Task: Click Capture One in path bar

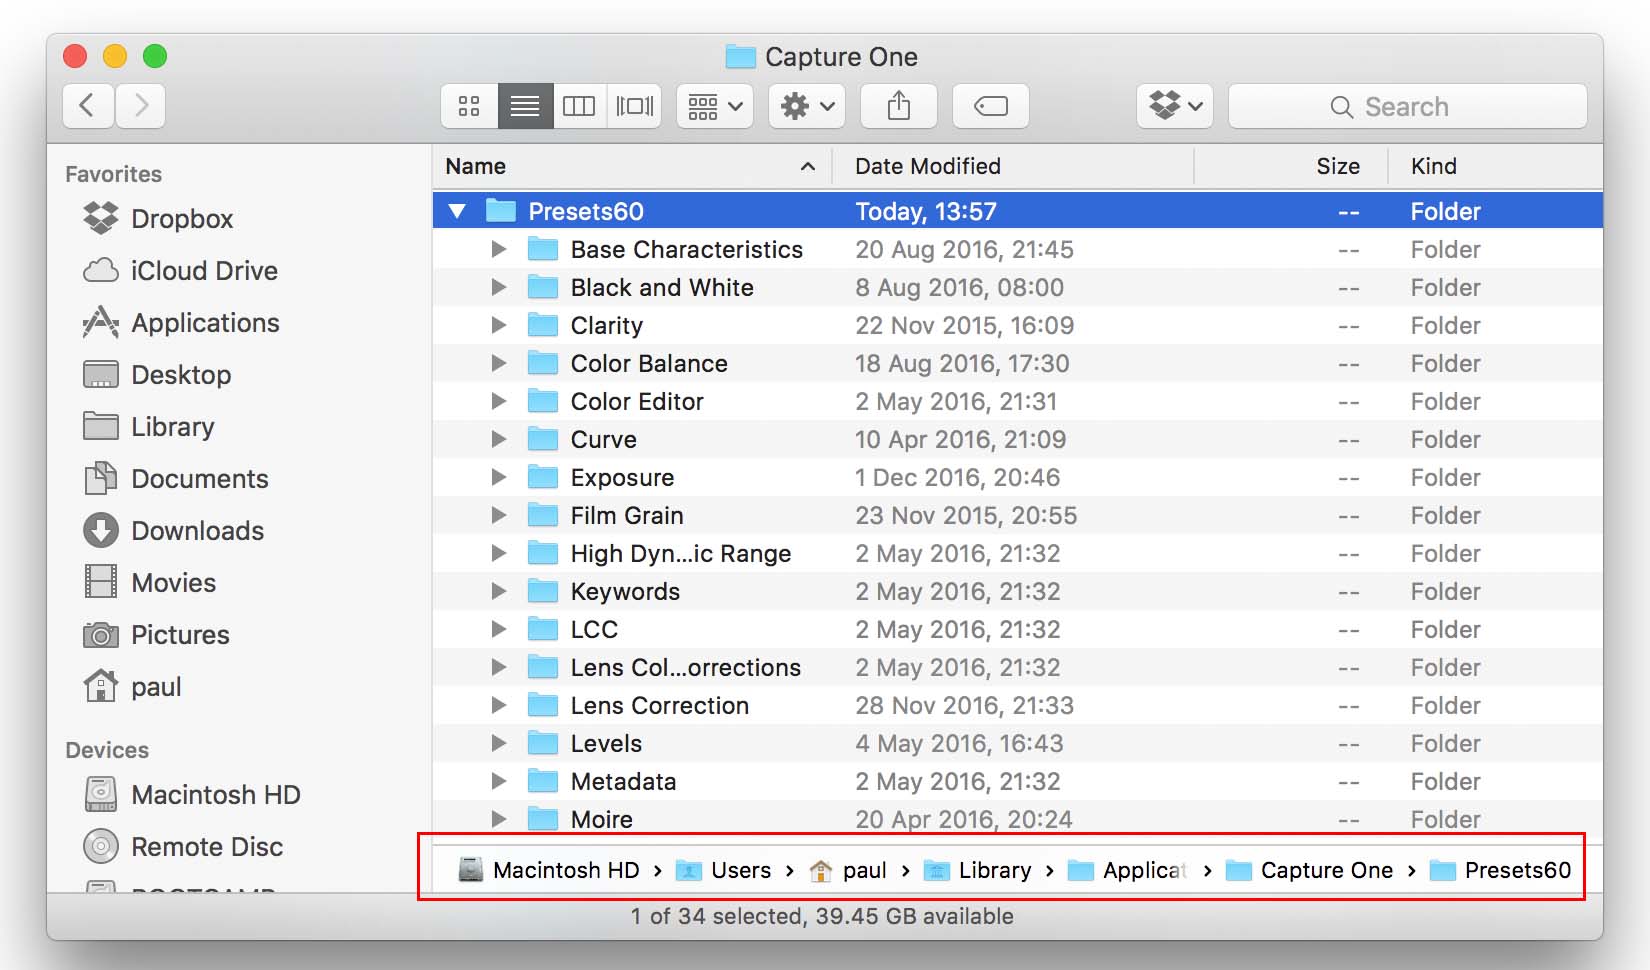Action: 1309,870
